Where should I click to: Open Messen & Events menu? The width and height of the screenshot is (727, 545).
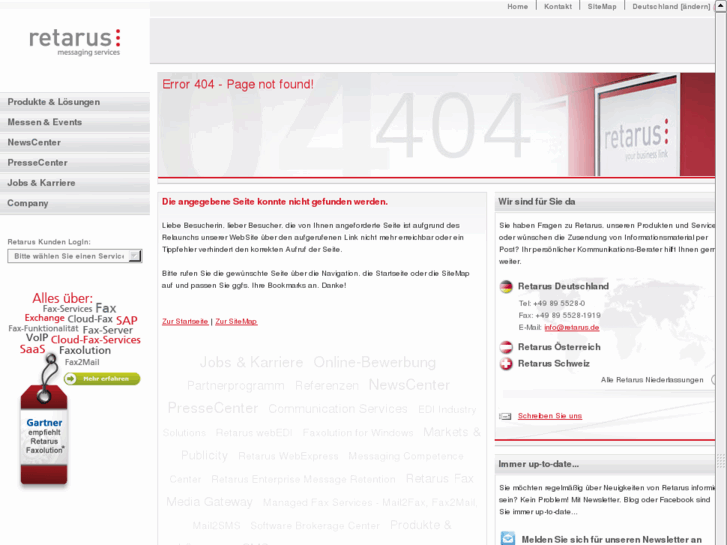75,122
